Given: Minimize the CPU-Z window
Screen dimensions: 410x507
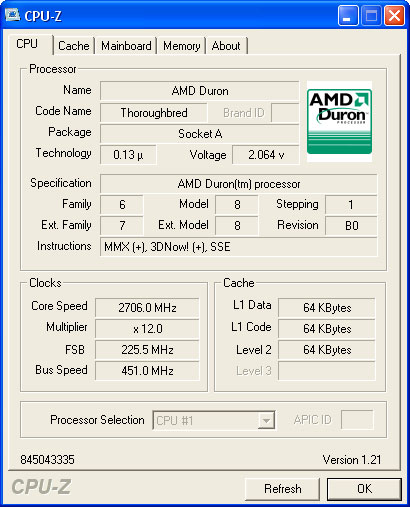Looking at the screenshot, I should (x=348, y=16).
